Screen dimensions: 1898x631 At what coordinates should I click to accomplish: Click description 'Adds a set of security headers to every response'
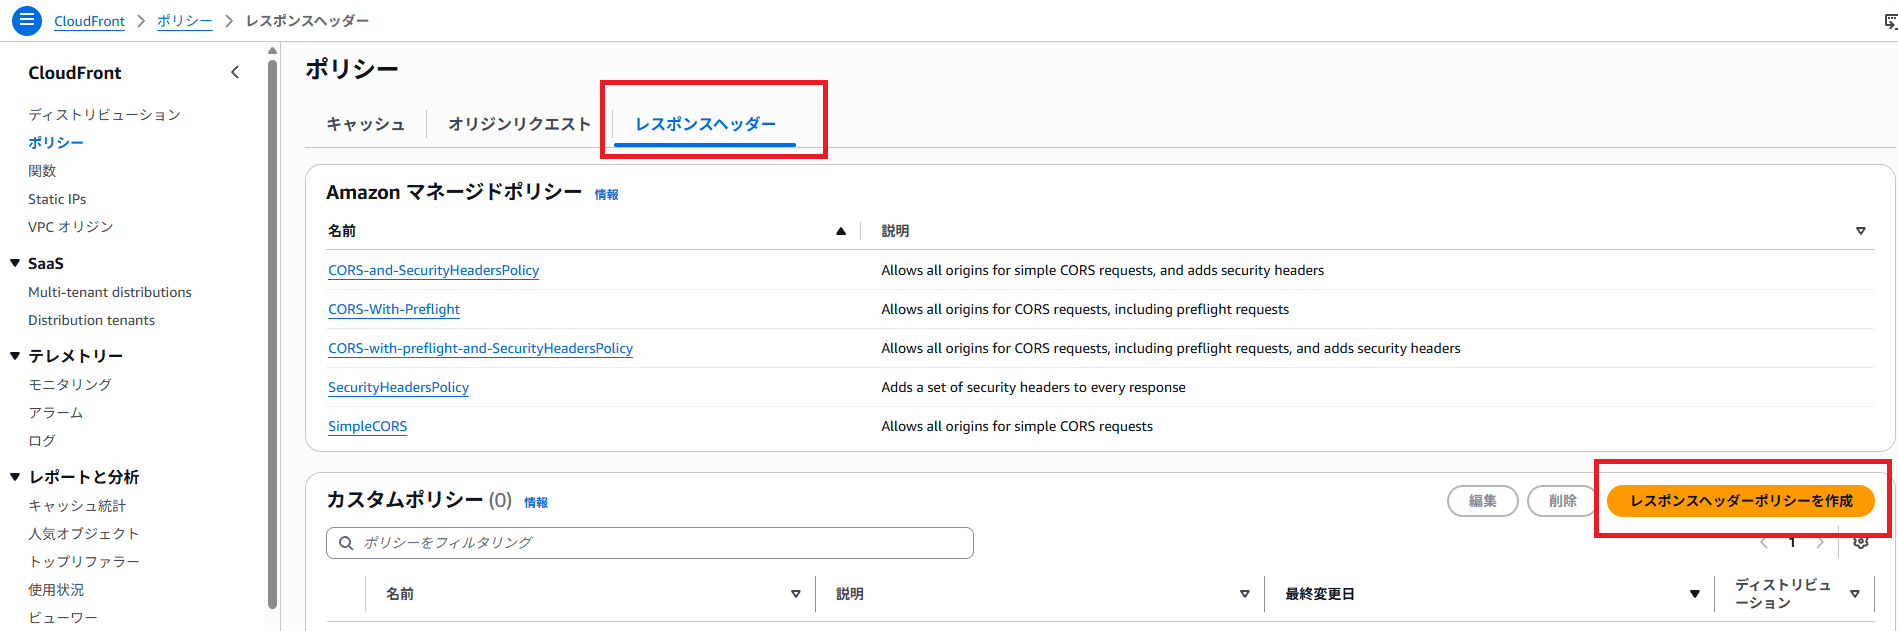1033,387
